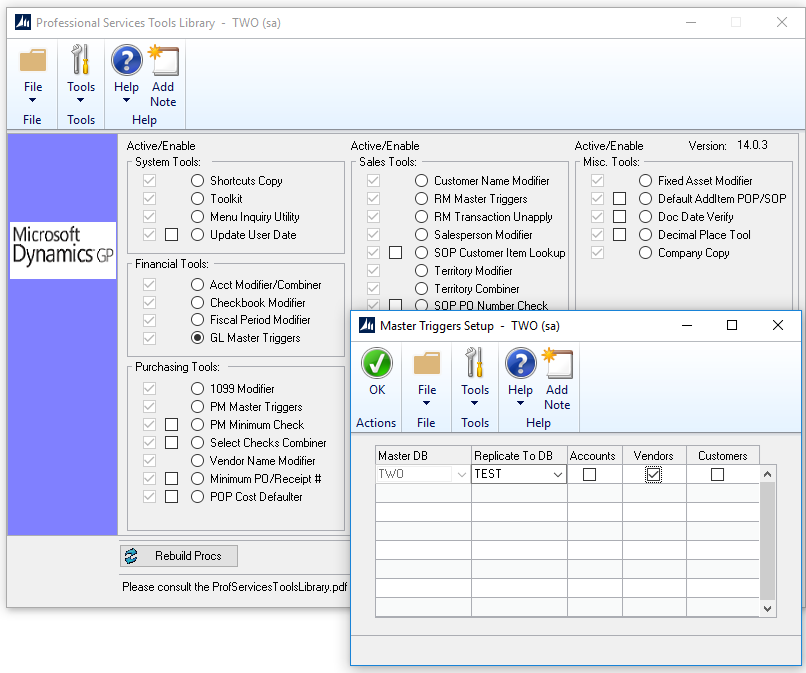The width and height of the screenshot is (806, 673).
Task: Click the Add Note icon in main window
Action: tap(163, 60)
